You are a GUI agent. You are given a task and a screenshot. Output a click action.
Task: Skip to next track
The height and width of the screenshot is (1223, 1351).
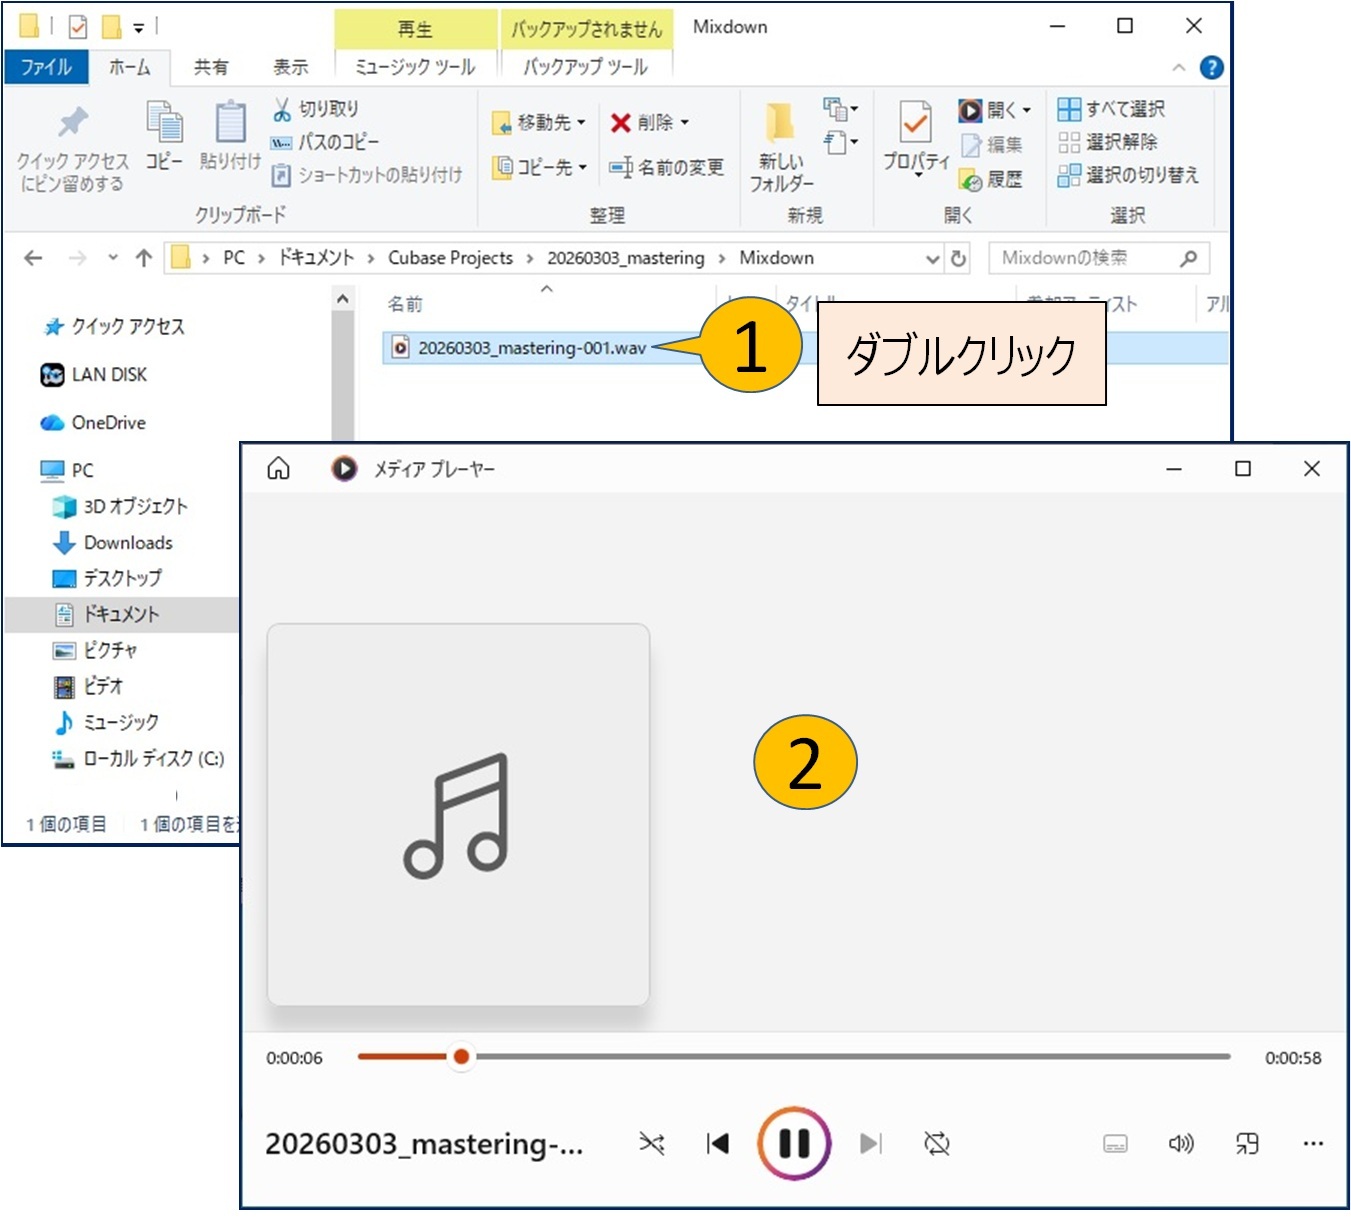point(871,1143)
